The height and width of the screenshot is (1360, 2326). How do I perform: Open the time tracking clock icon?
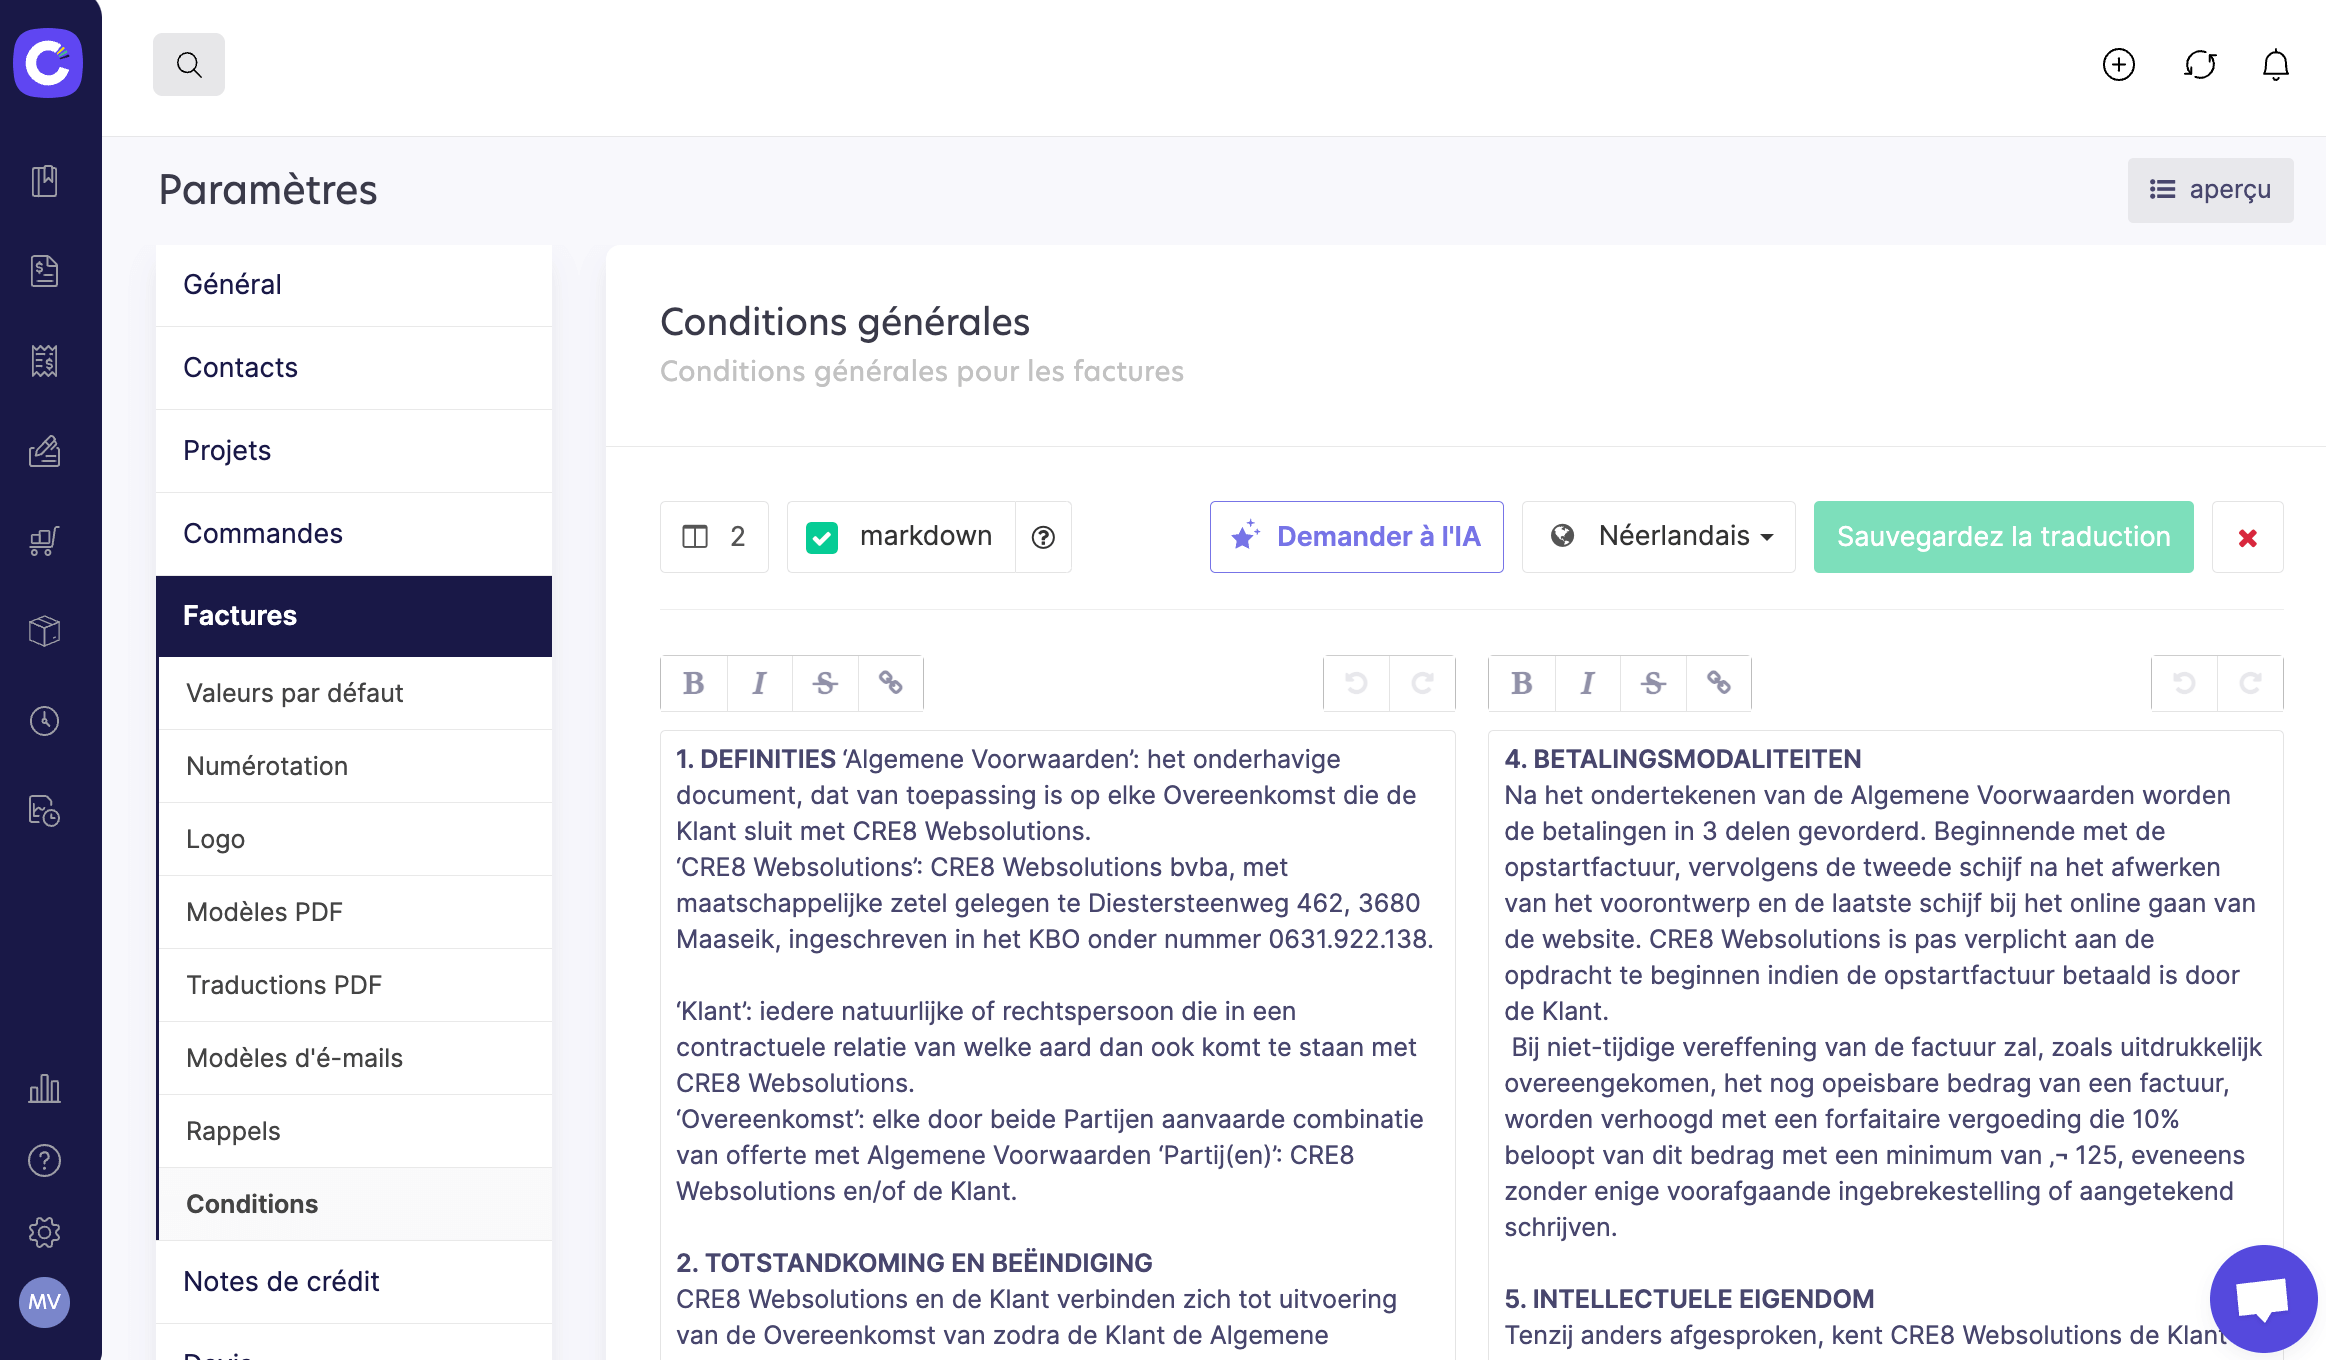click(45, 721)
